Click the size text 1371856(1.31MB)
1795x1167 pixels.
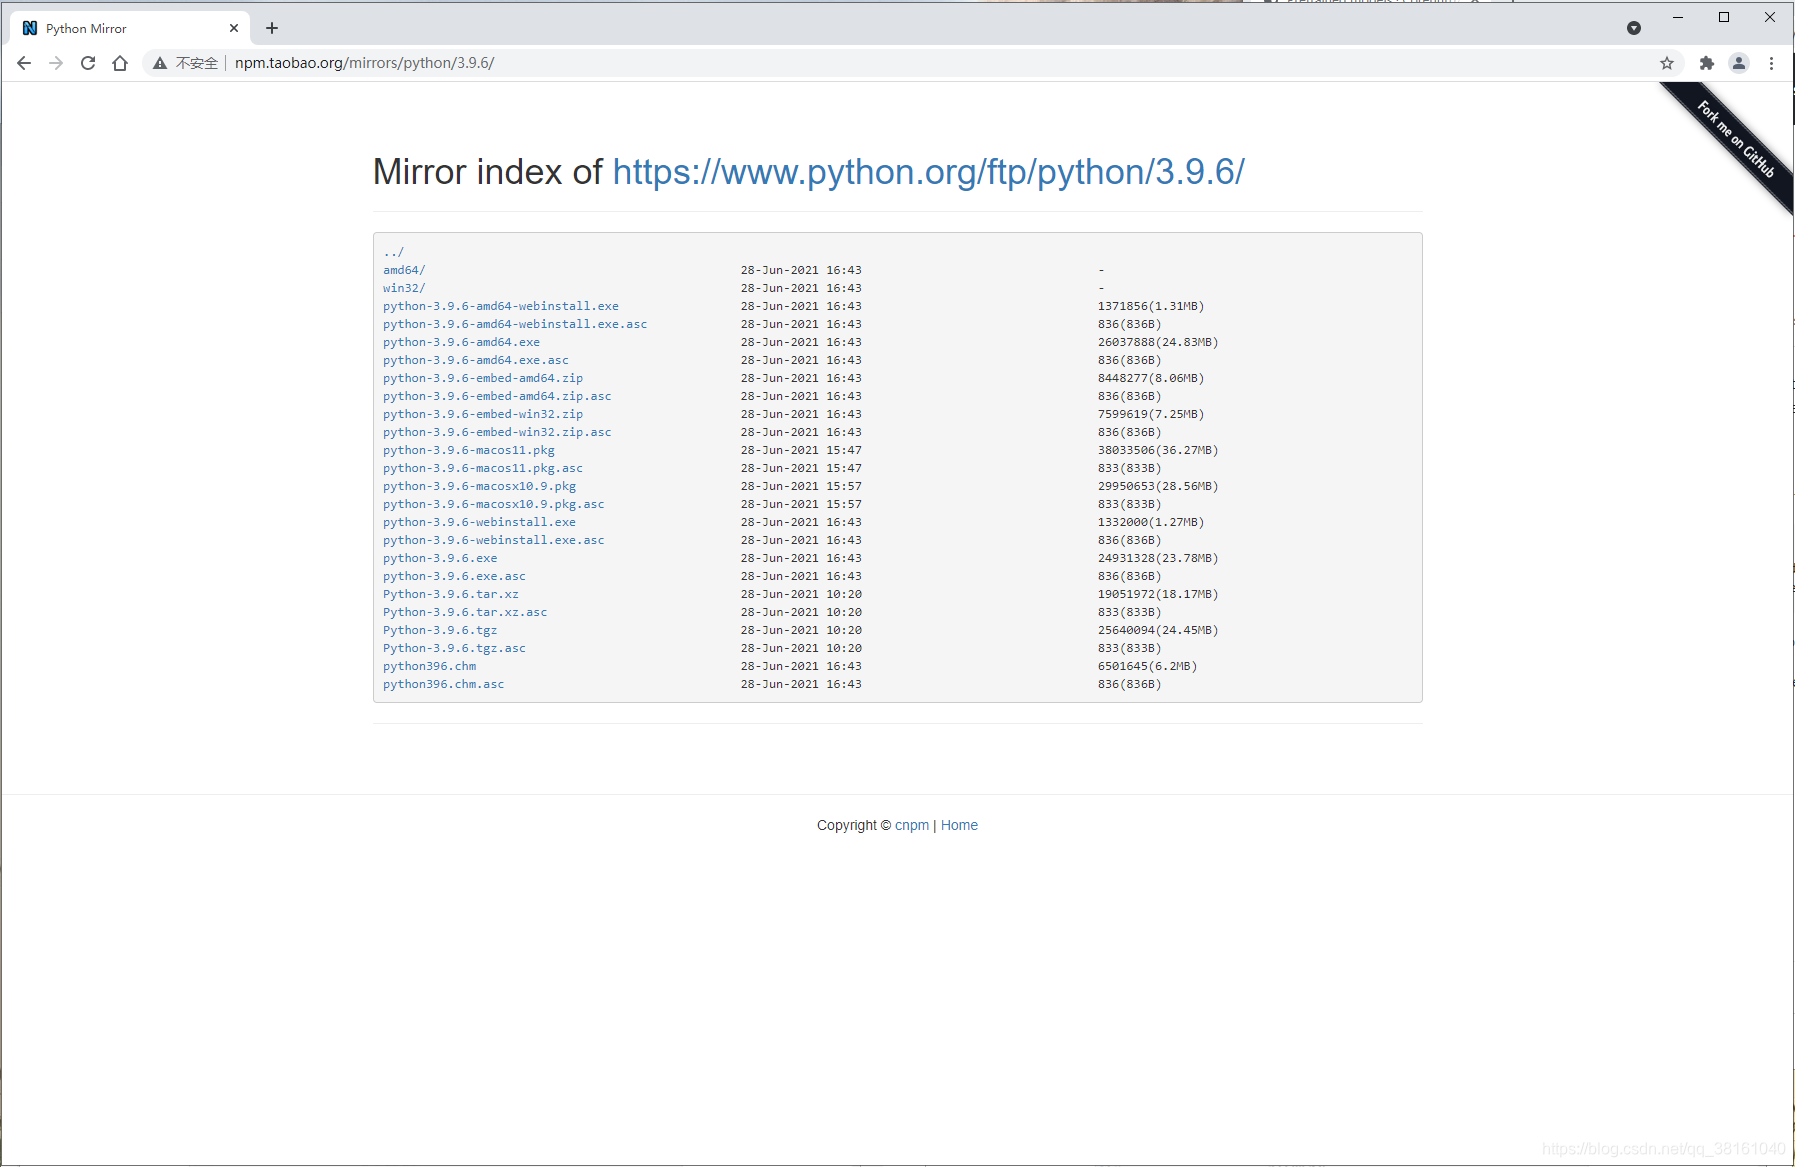[1151, 306]
